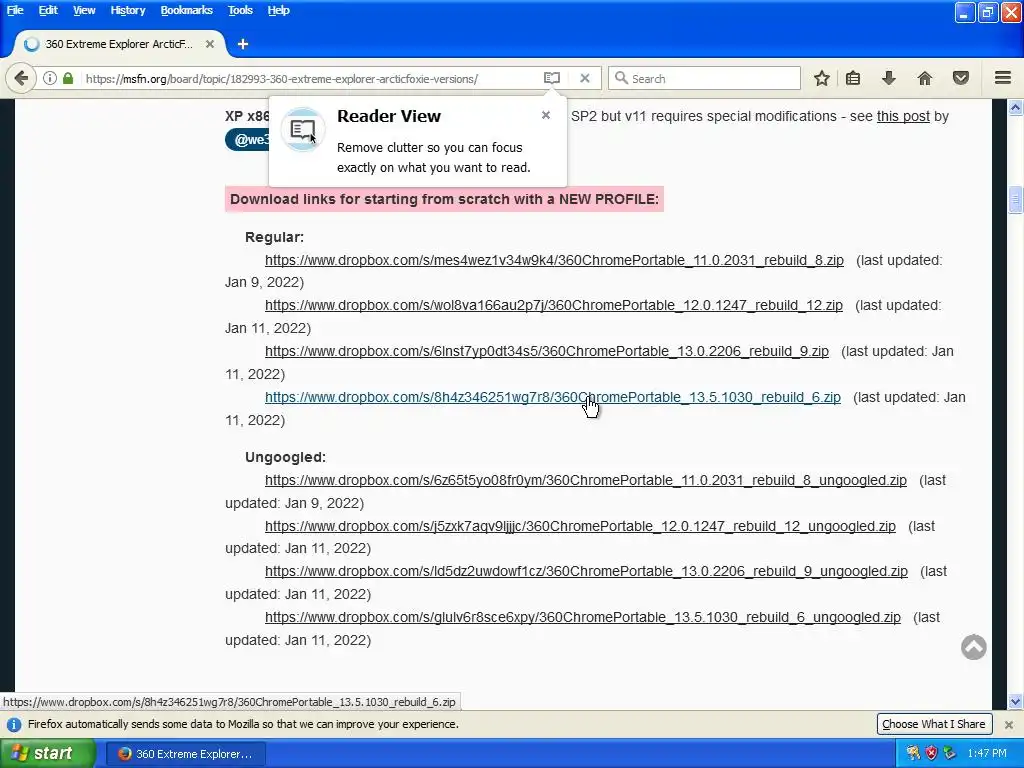This screenshot has height=768, width=1024.
Task: View the green padlock connection info
Action: point(68,78)
